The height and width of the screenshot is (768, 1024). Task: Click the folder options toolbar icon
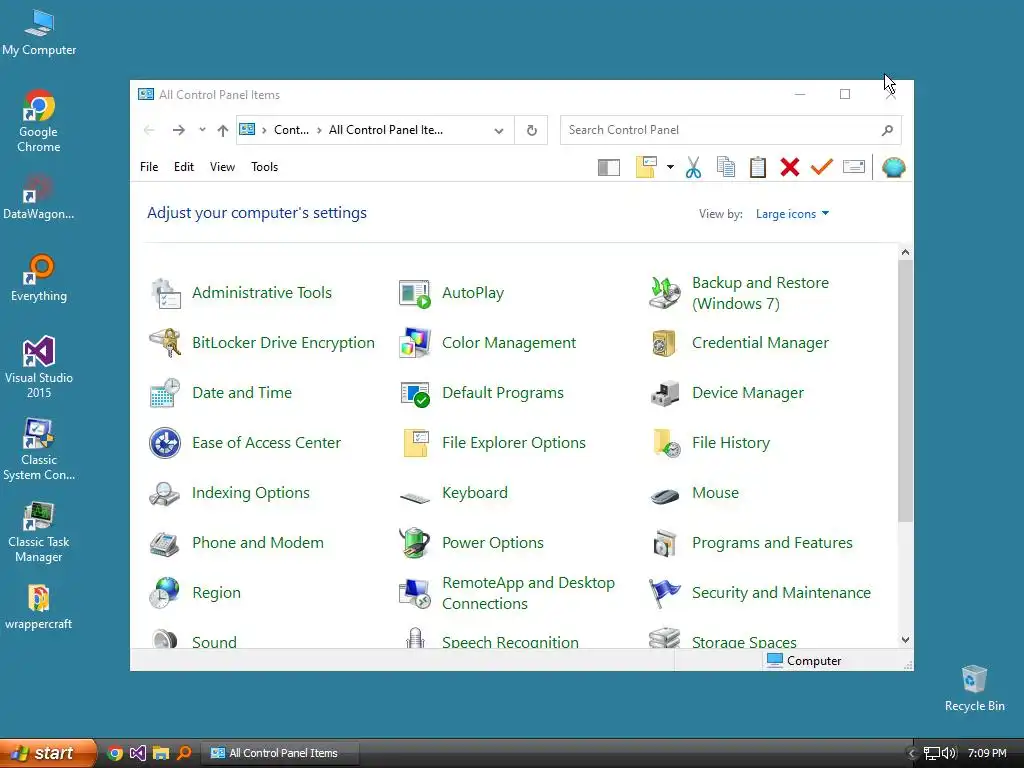646,167
